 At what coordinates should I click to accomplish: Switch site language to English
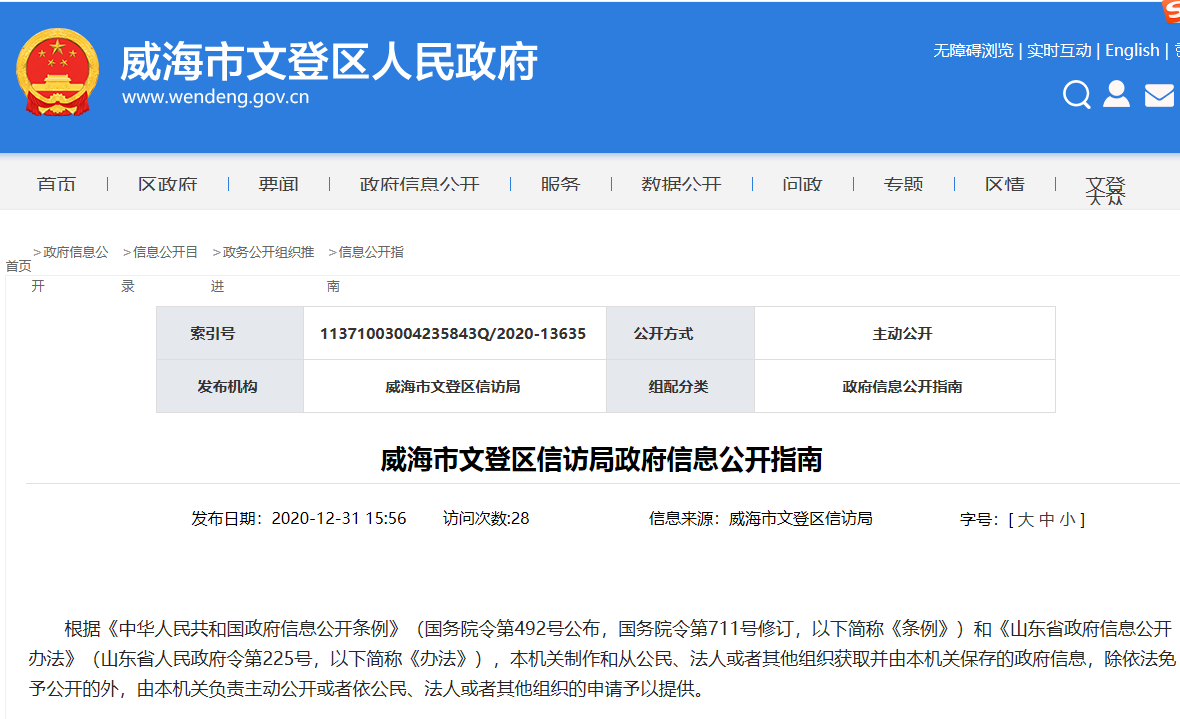coord(1132,50)
